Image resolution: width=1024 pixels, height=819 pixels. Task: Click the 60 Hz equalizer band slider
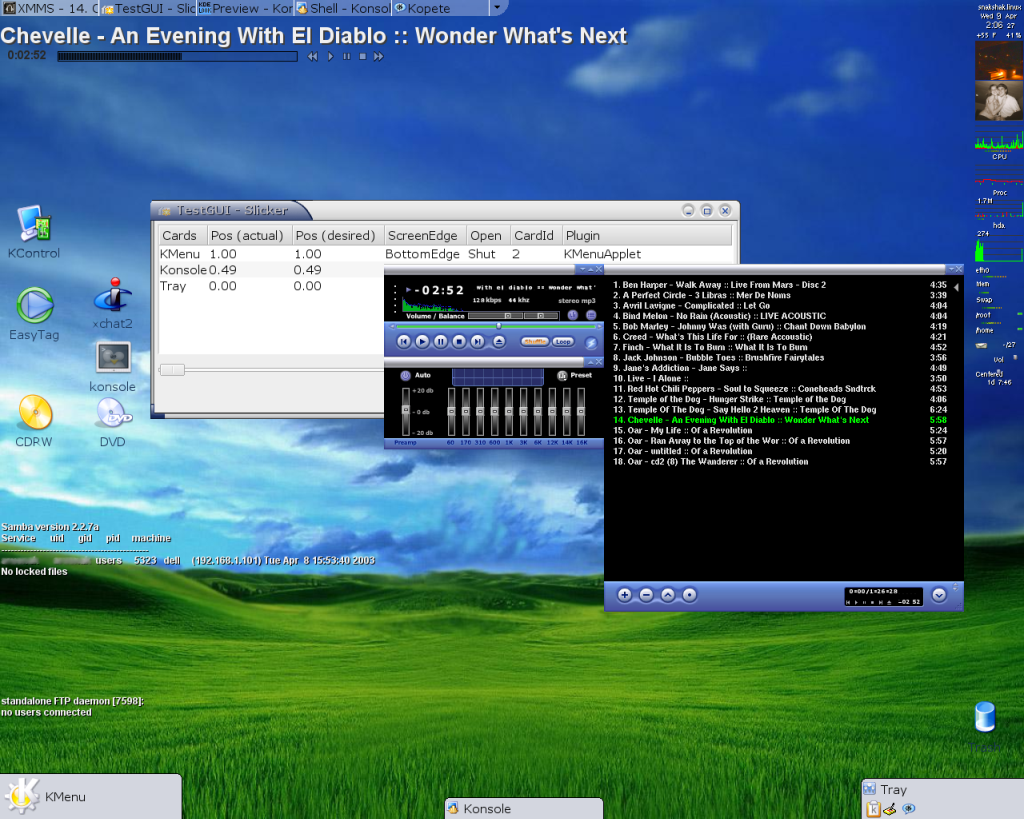point(451,411)
